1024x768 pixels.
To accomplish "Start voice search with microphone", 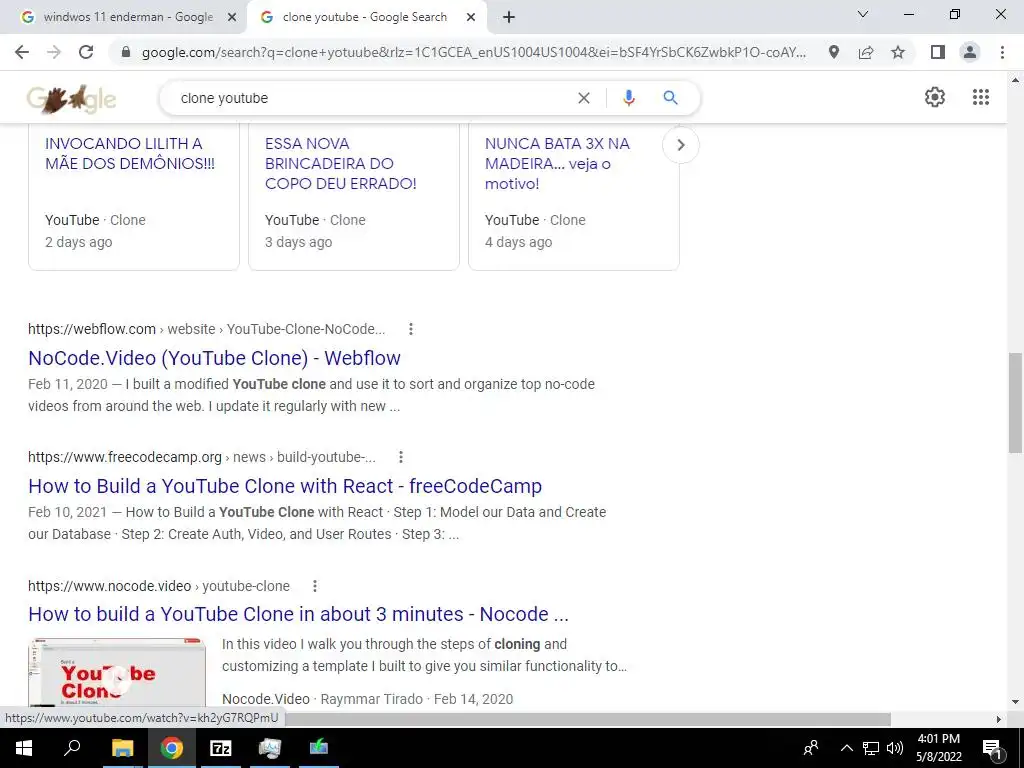I will pyautogui.click(x=628, y=98).
